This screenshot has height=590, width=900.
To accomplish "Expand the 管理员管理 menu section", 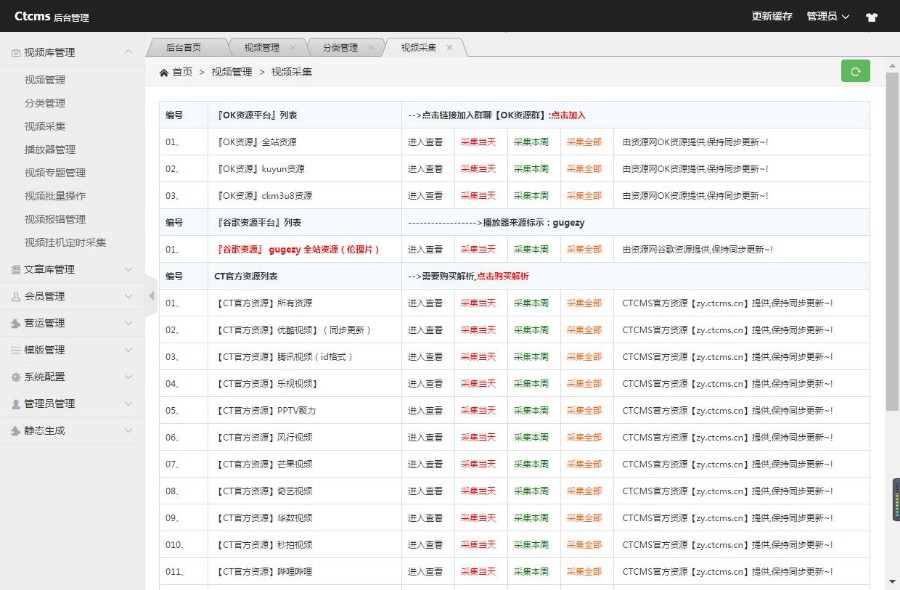I will tap(129, 403).
